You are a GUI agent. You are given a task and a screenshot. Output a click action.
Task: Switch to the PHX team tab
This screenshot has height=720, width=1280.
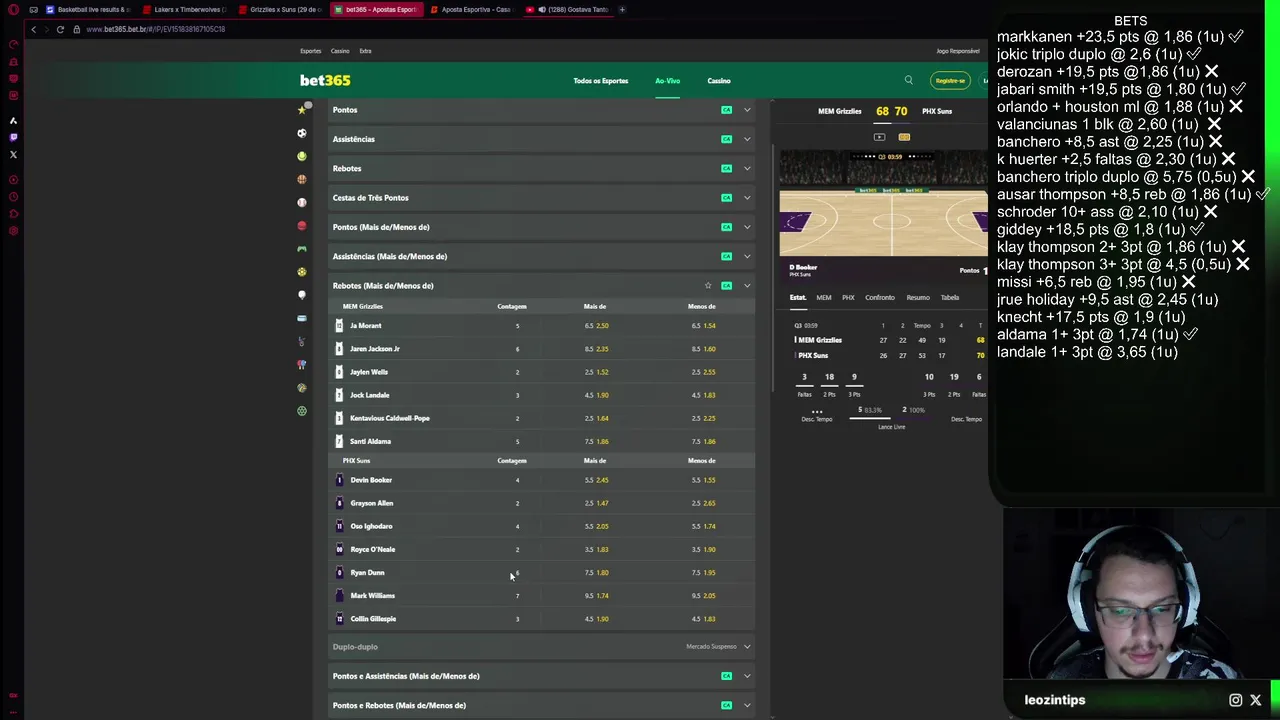pos(848,297)
